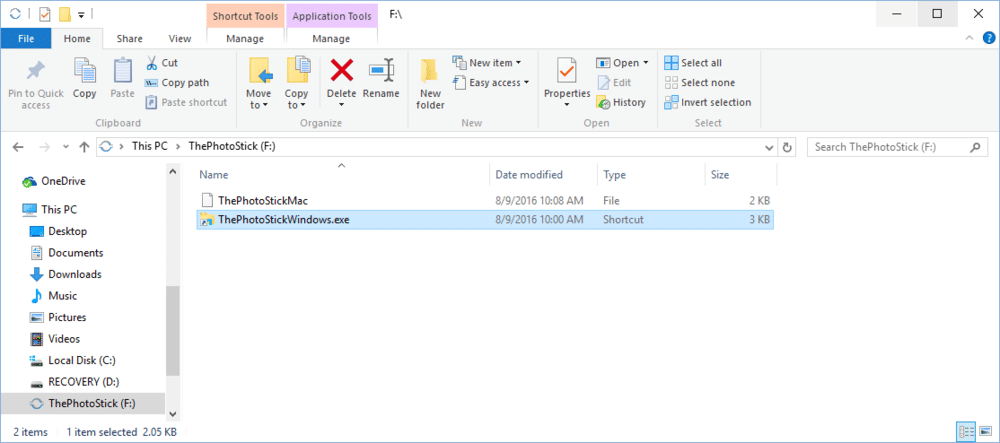Click Pin to Quick access icon
Viewport: 1000px width, 443px height.
(x=36, y=72)
